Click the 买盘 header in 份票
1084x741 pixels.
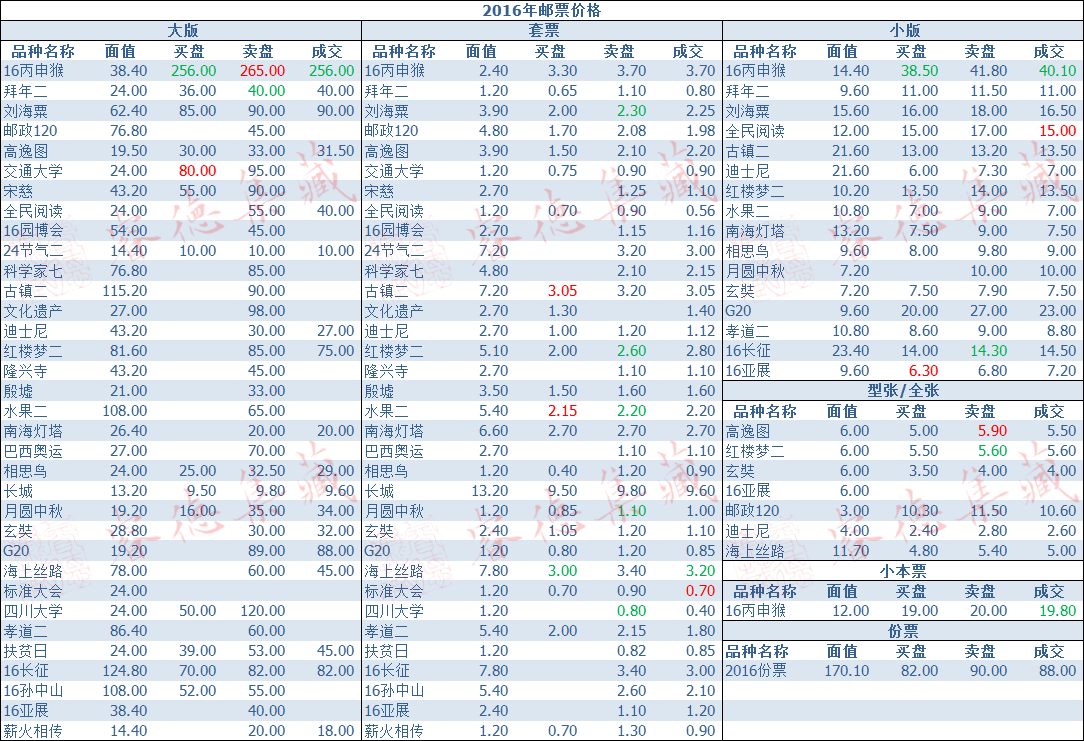(910, 651)
